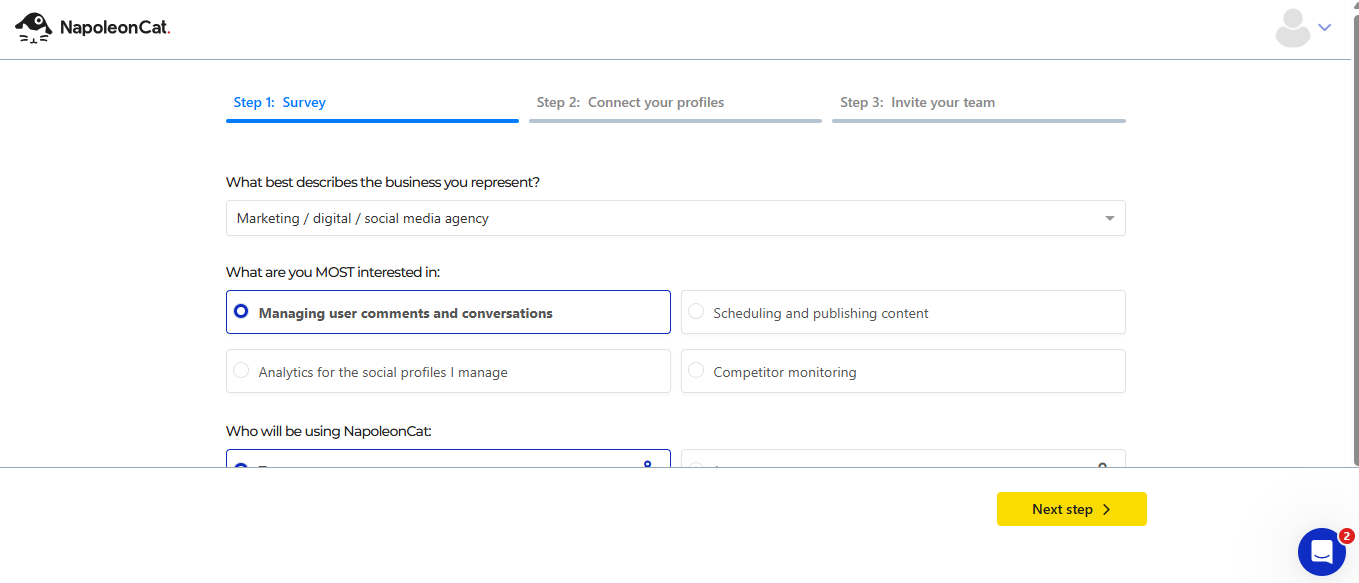Open the chat support bubble icon
This screenshot has height=583, width=1359.
[x=1321, y=551]
